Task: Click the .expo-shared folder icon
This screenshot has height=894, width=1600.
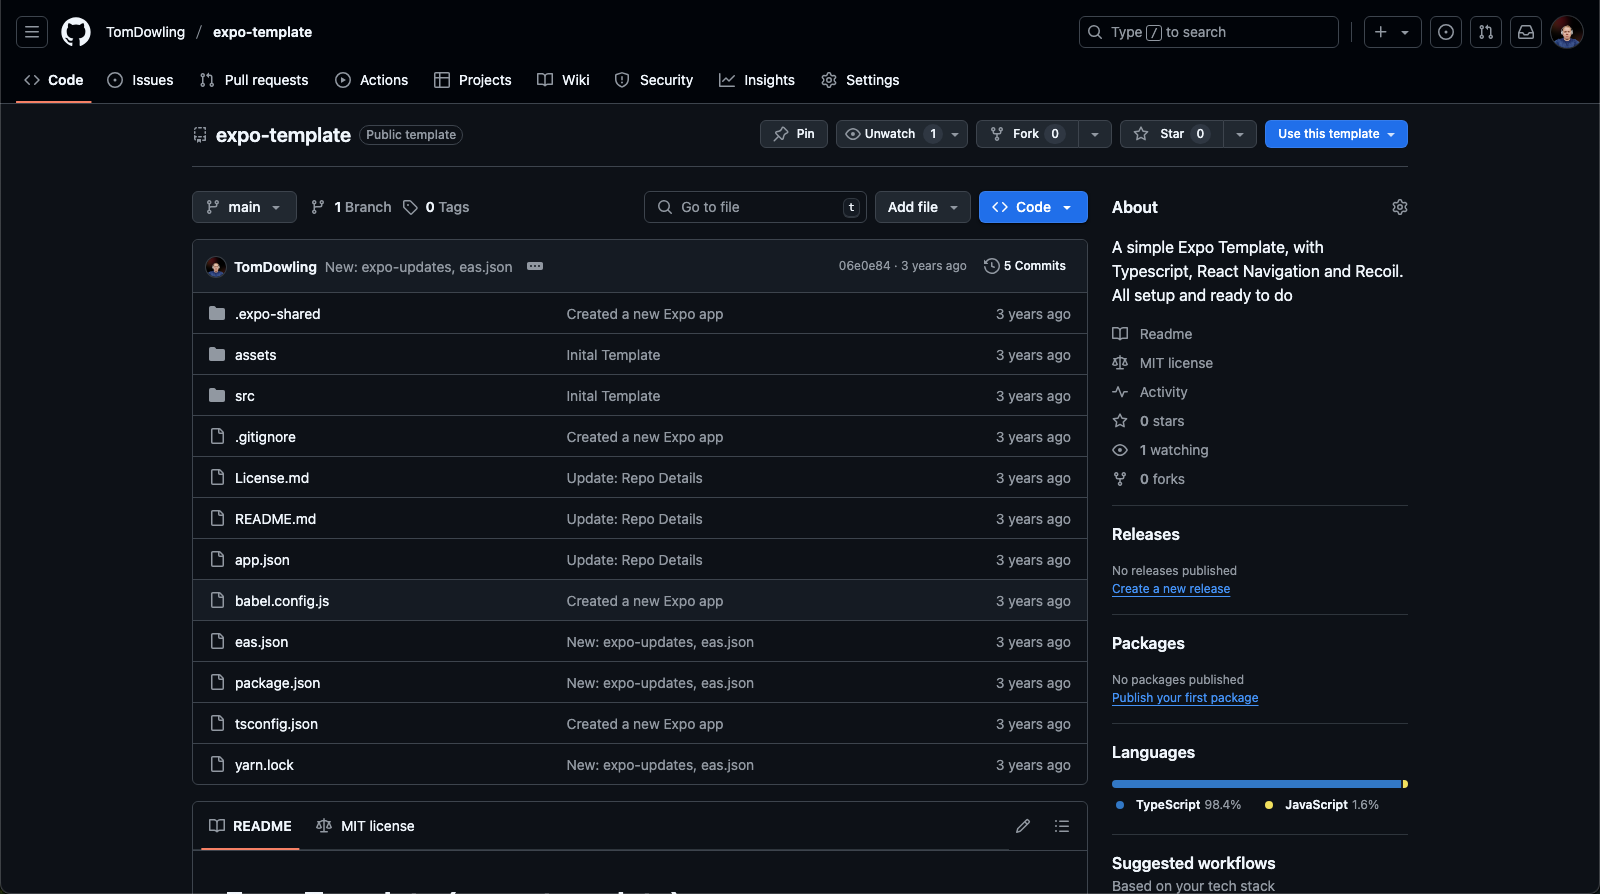Action: pos(217,314)
